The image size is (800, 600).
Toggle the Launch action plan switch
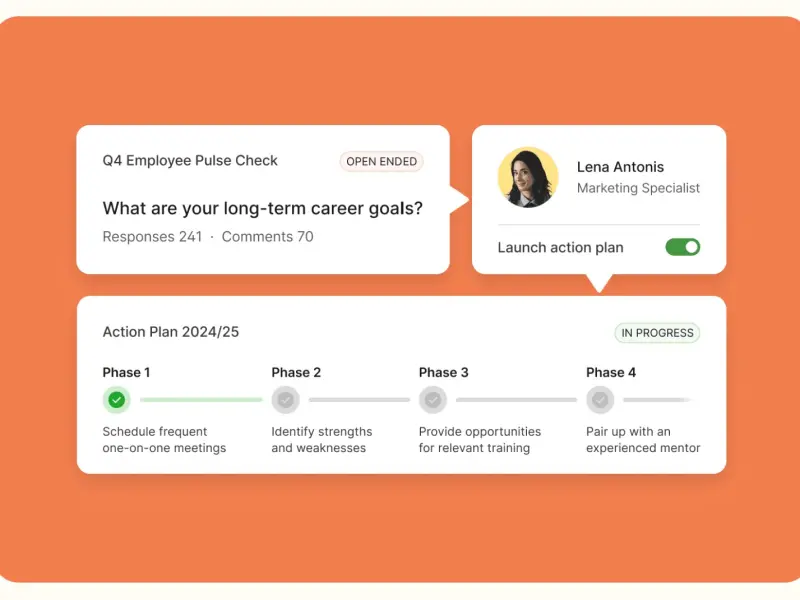683,247
